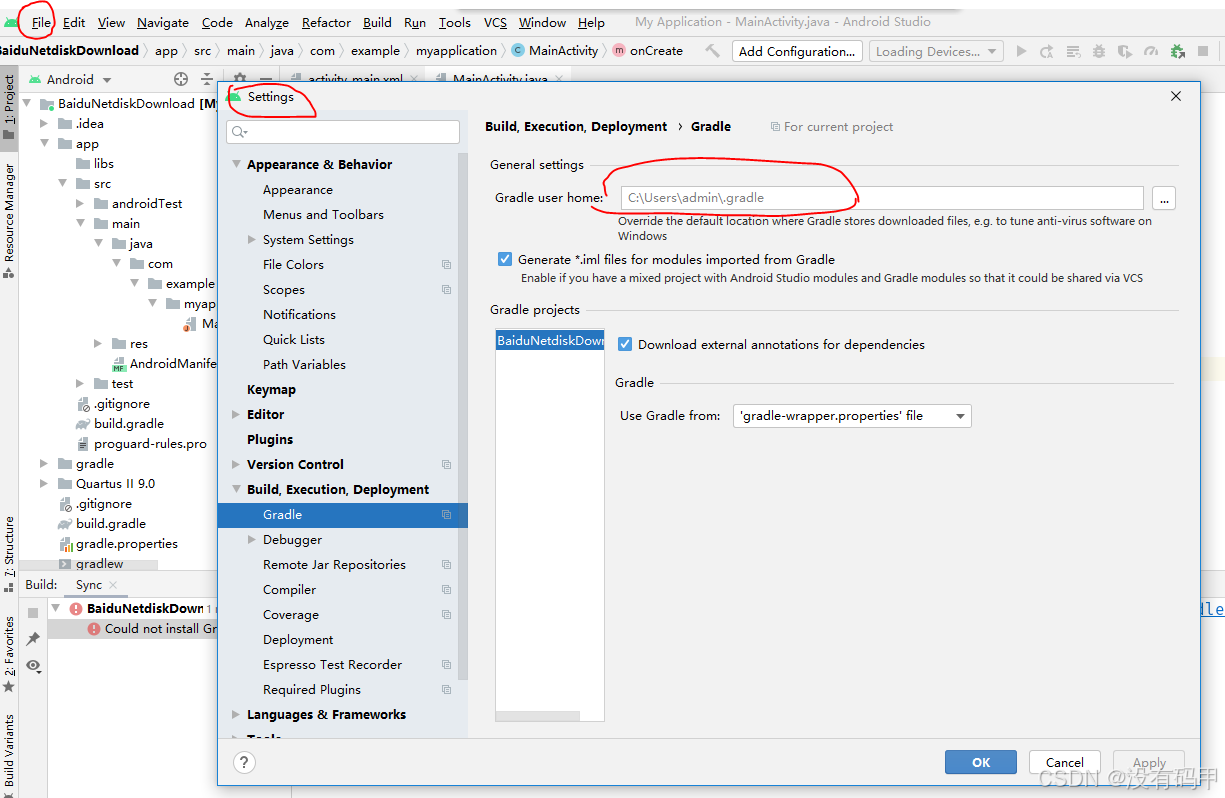Click the locate target crosshair icon in Project panel
This screenshot has height=798, width=1225.
[x=181, y=79]
